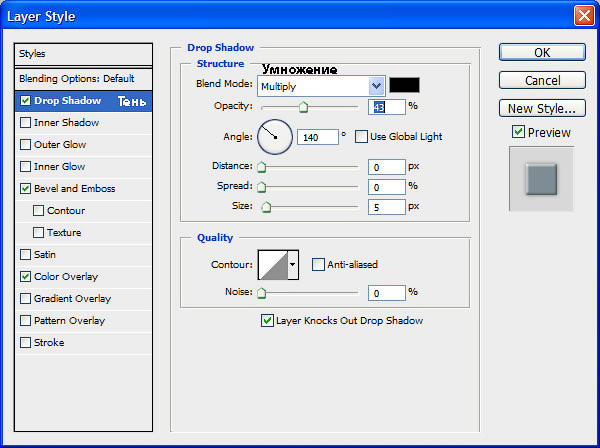Click the Angle value field showing 140
Viewport: 600px width, 448px height.
(x=318, y=137)
